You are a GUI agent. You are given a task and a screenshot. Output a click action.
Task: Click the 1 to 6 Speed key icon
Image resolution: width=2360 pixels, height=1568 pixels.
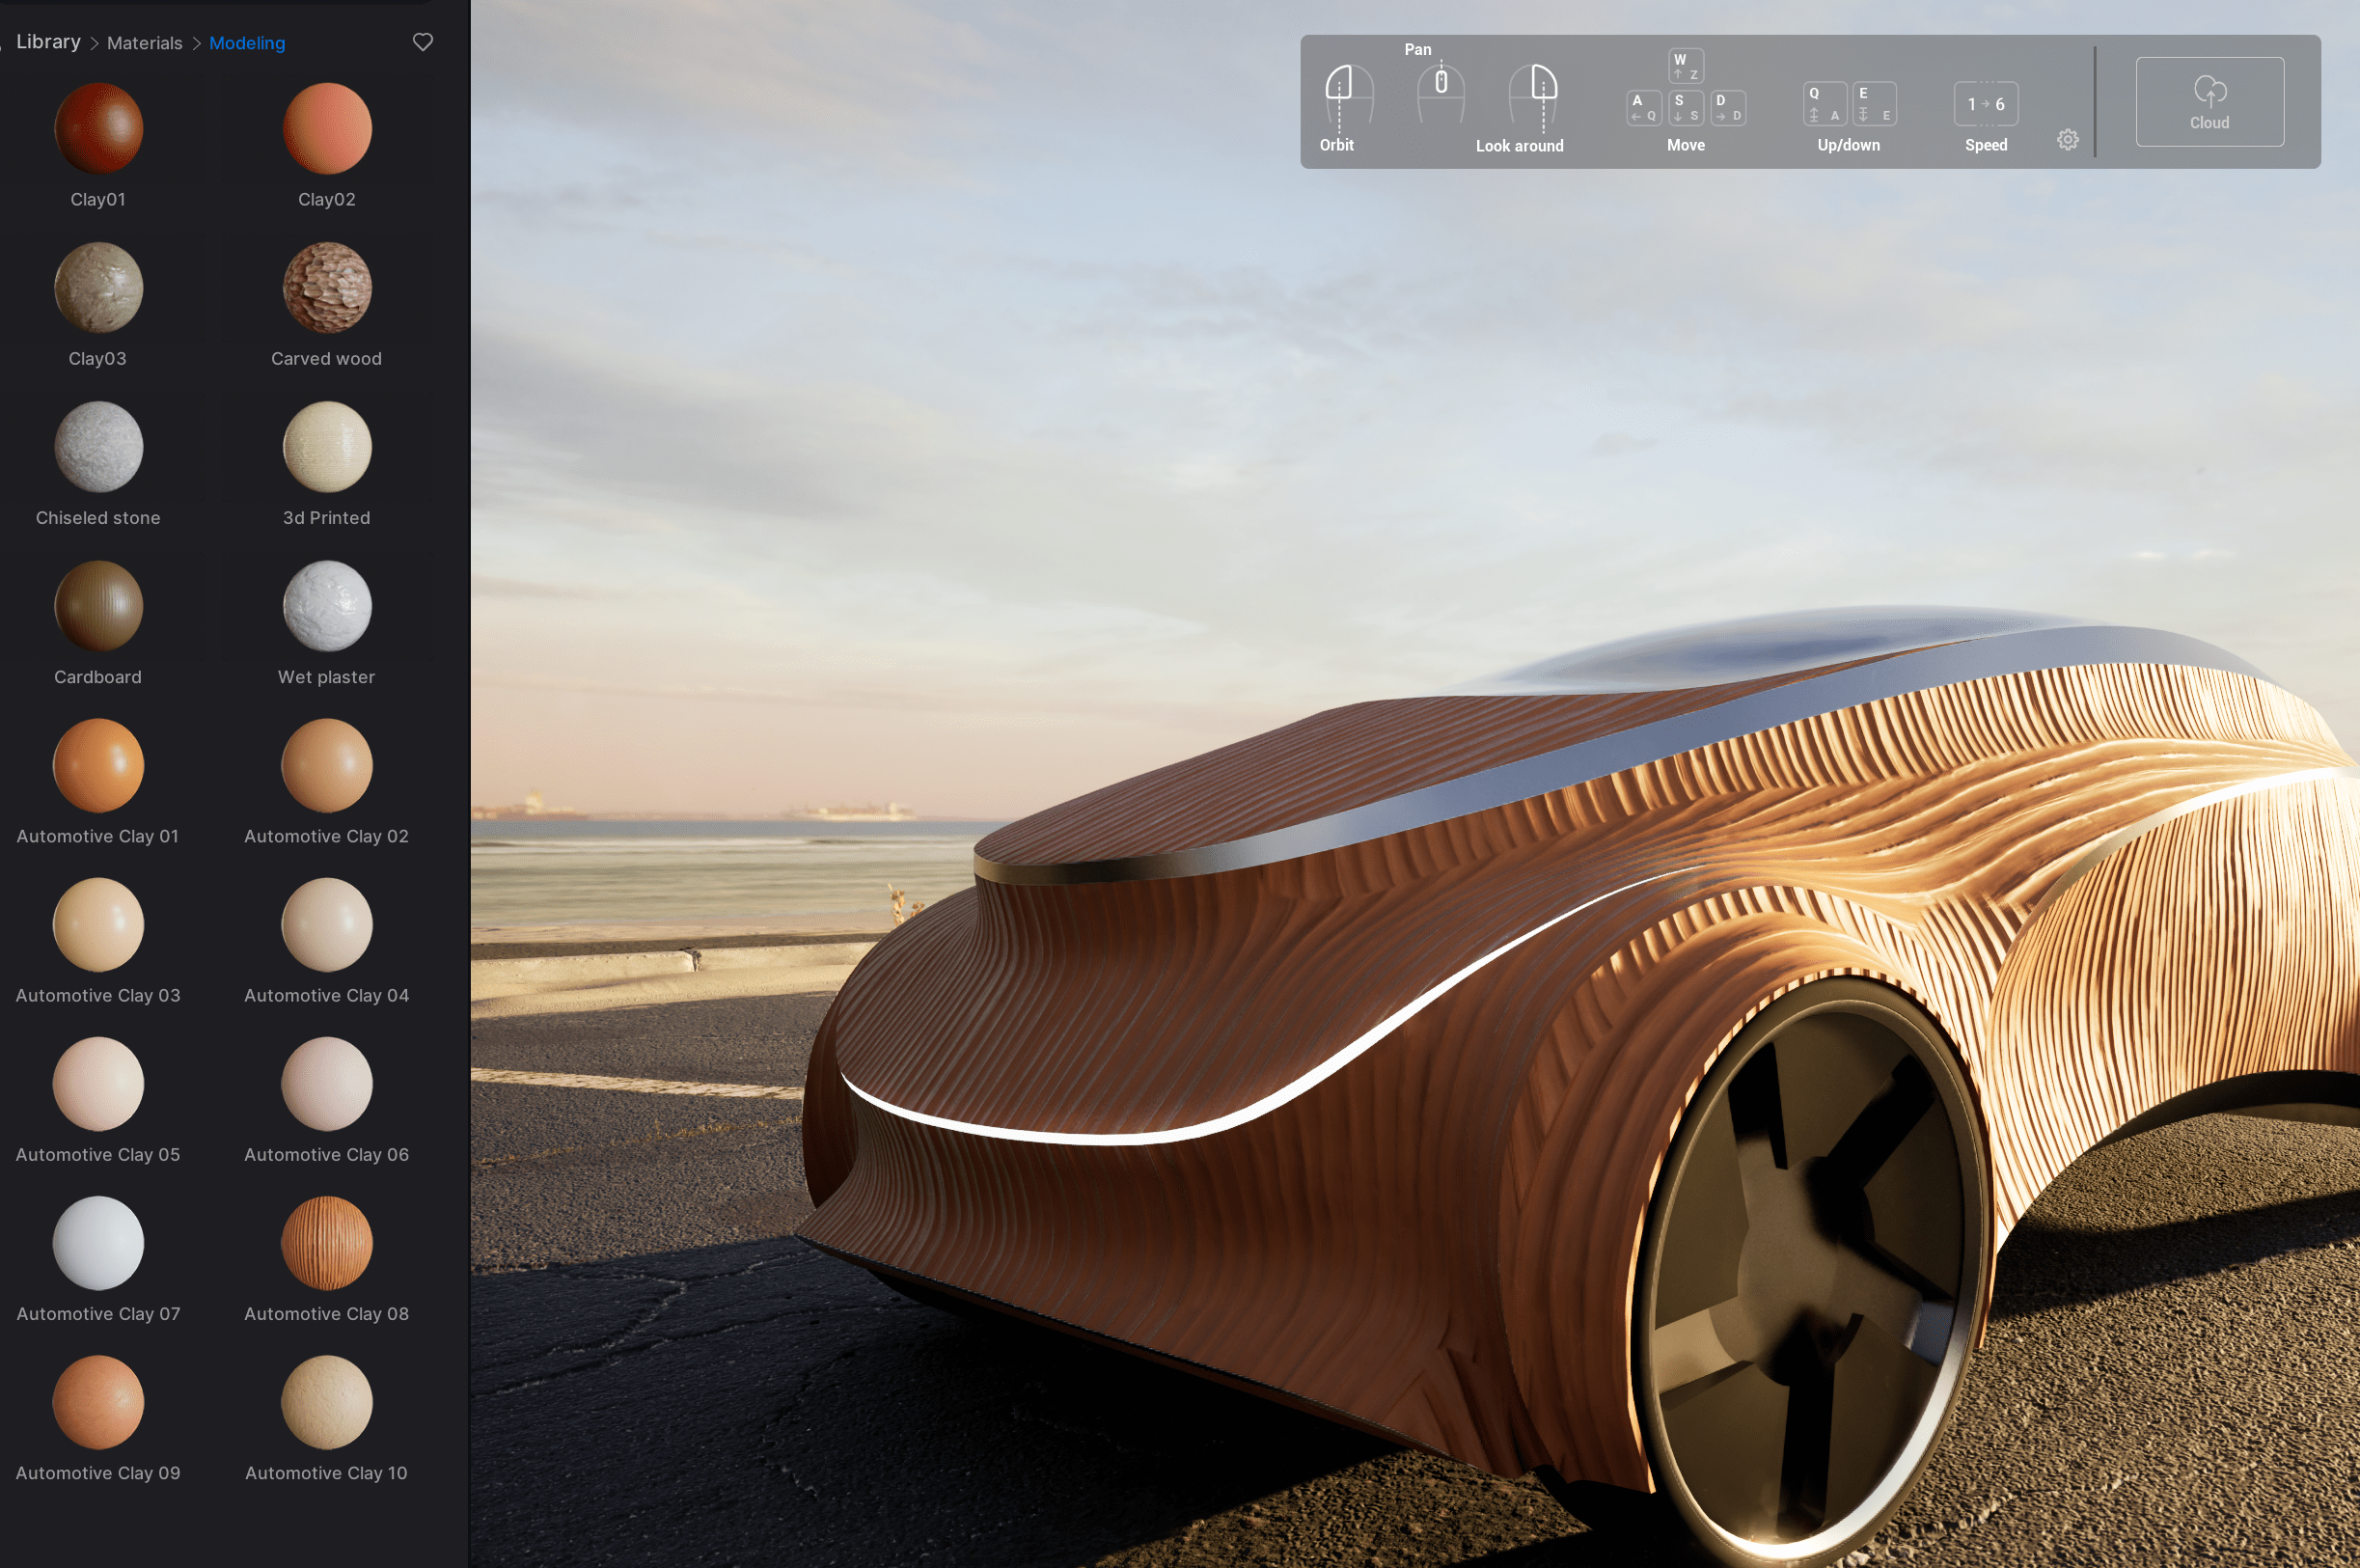point(1986,104)
